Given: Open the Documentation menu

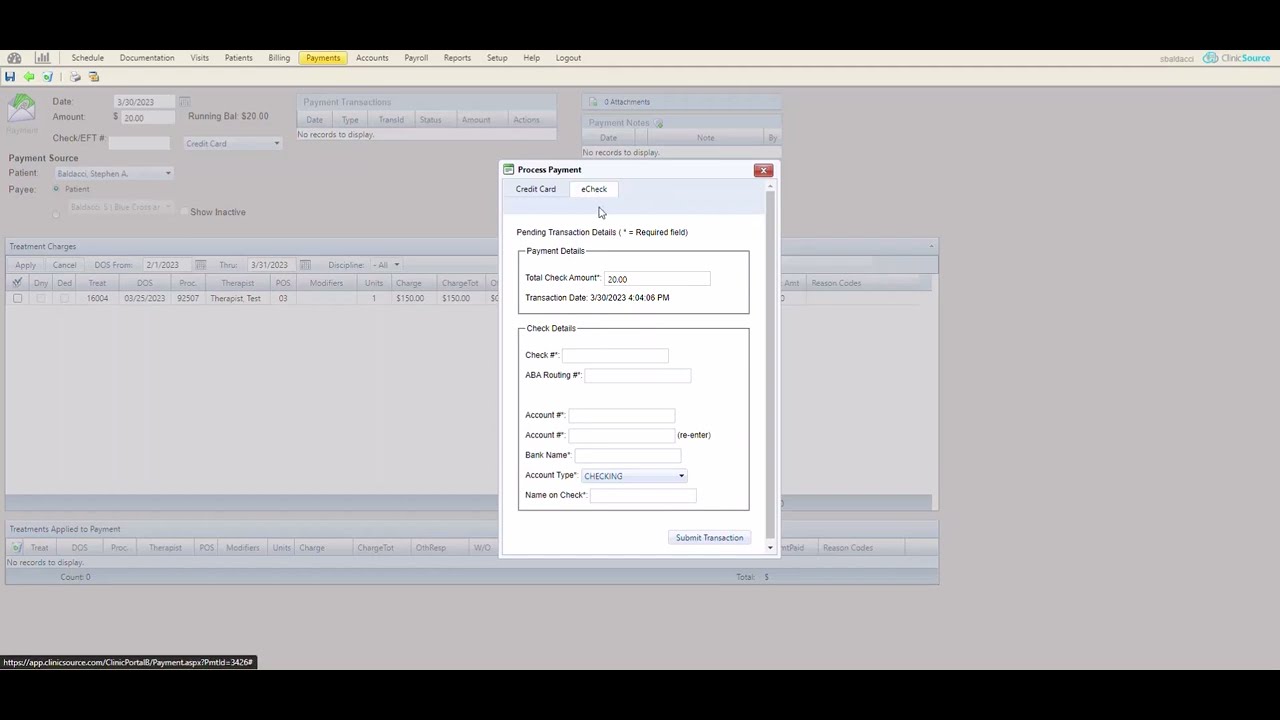Looking at the screenshot, I should click(147, 58).
